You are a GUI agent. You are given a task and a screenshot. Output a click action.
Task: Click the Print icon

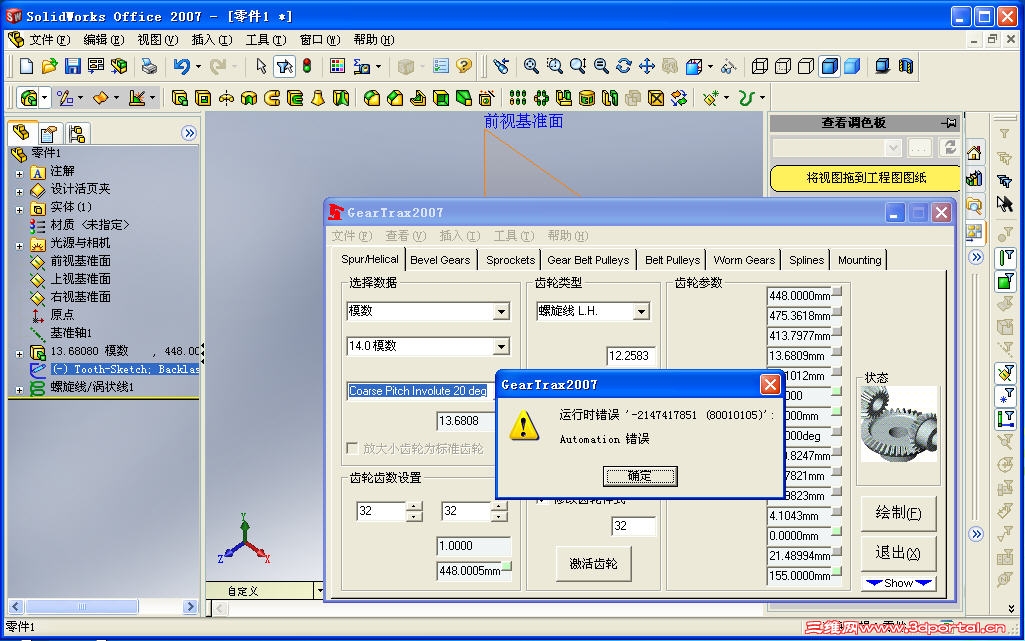coord(149,66)
